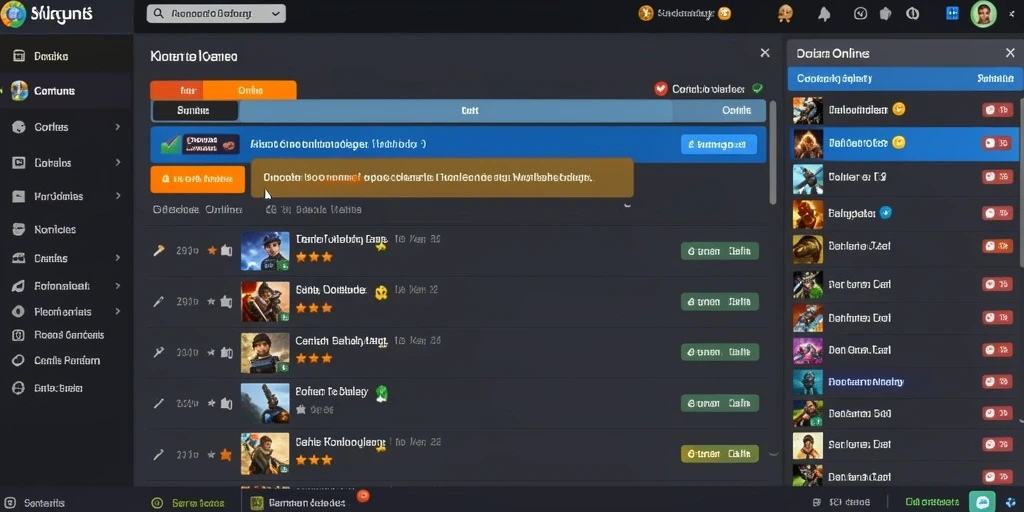This screenshot has width=1024, height=512.
Task: Click pencil edit icon in 'Sahe, Dontode' row
Action: click(x=158, y=302)
